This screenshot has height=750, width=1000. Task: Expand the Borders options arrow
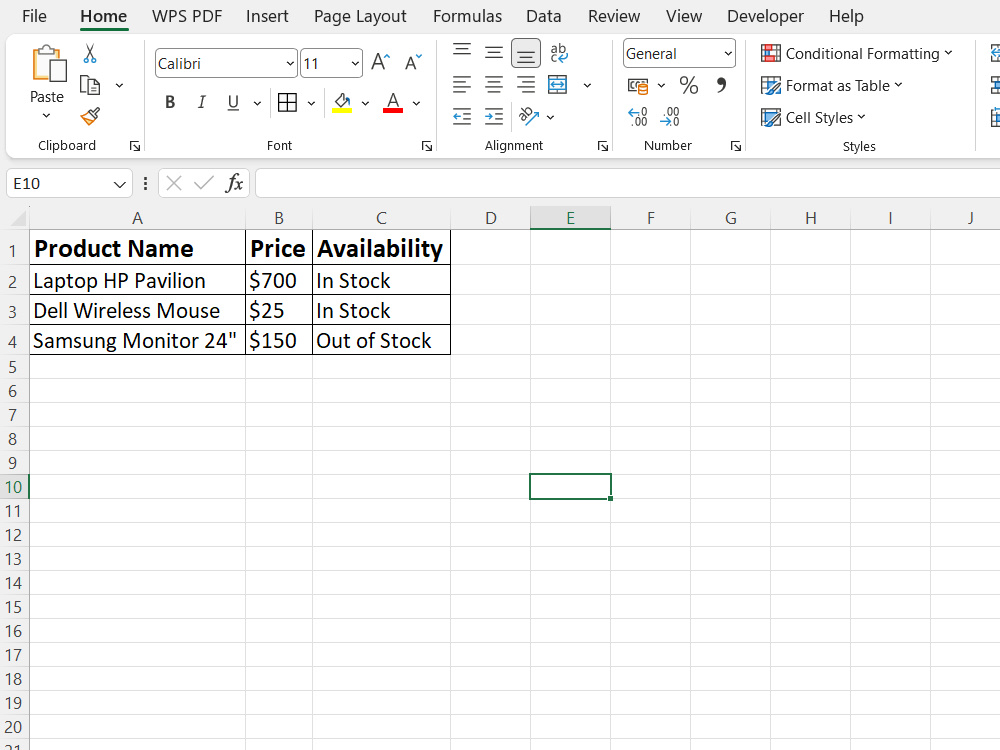(x=311, y=103)
